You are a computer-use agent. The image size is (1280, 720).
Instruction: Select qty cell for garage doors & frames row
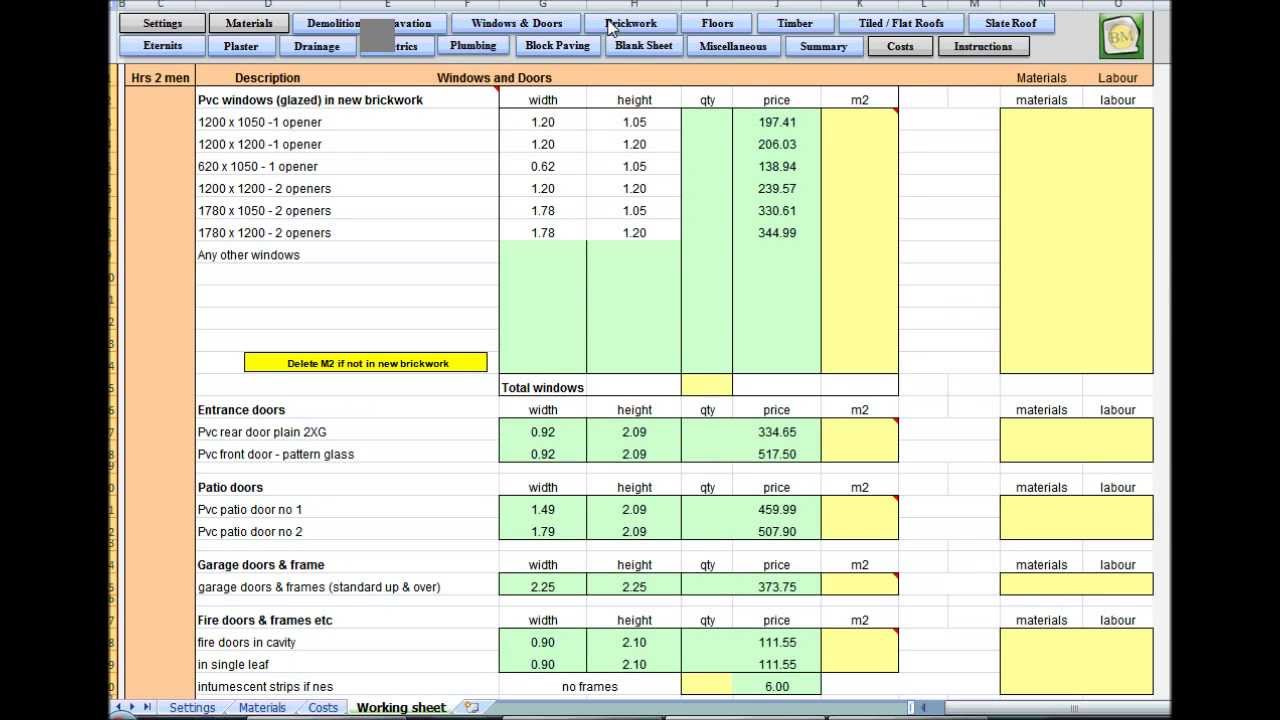coord(707,587)
